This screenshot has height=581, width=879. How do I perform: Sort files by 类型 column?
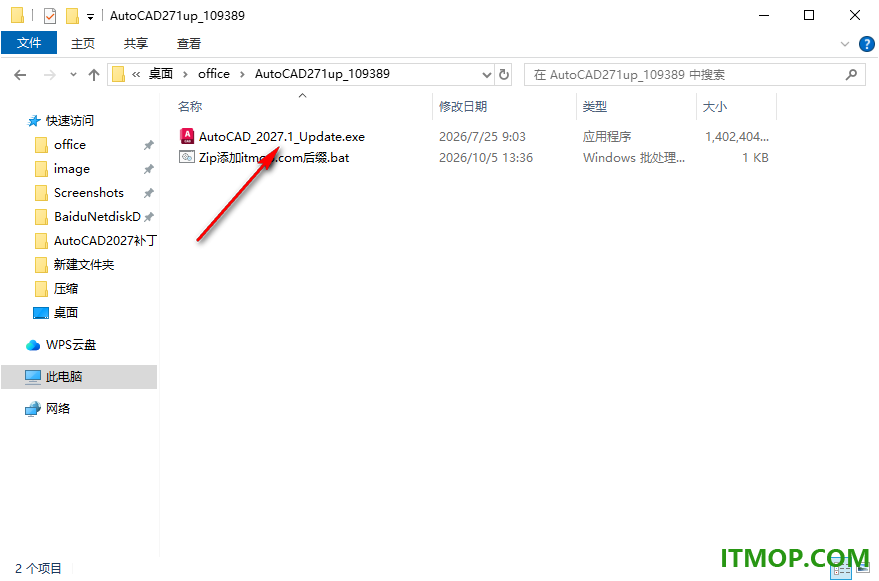tap(595, 107)
